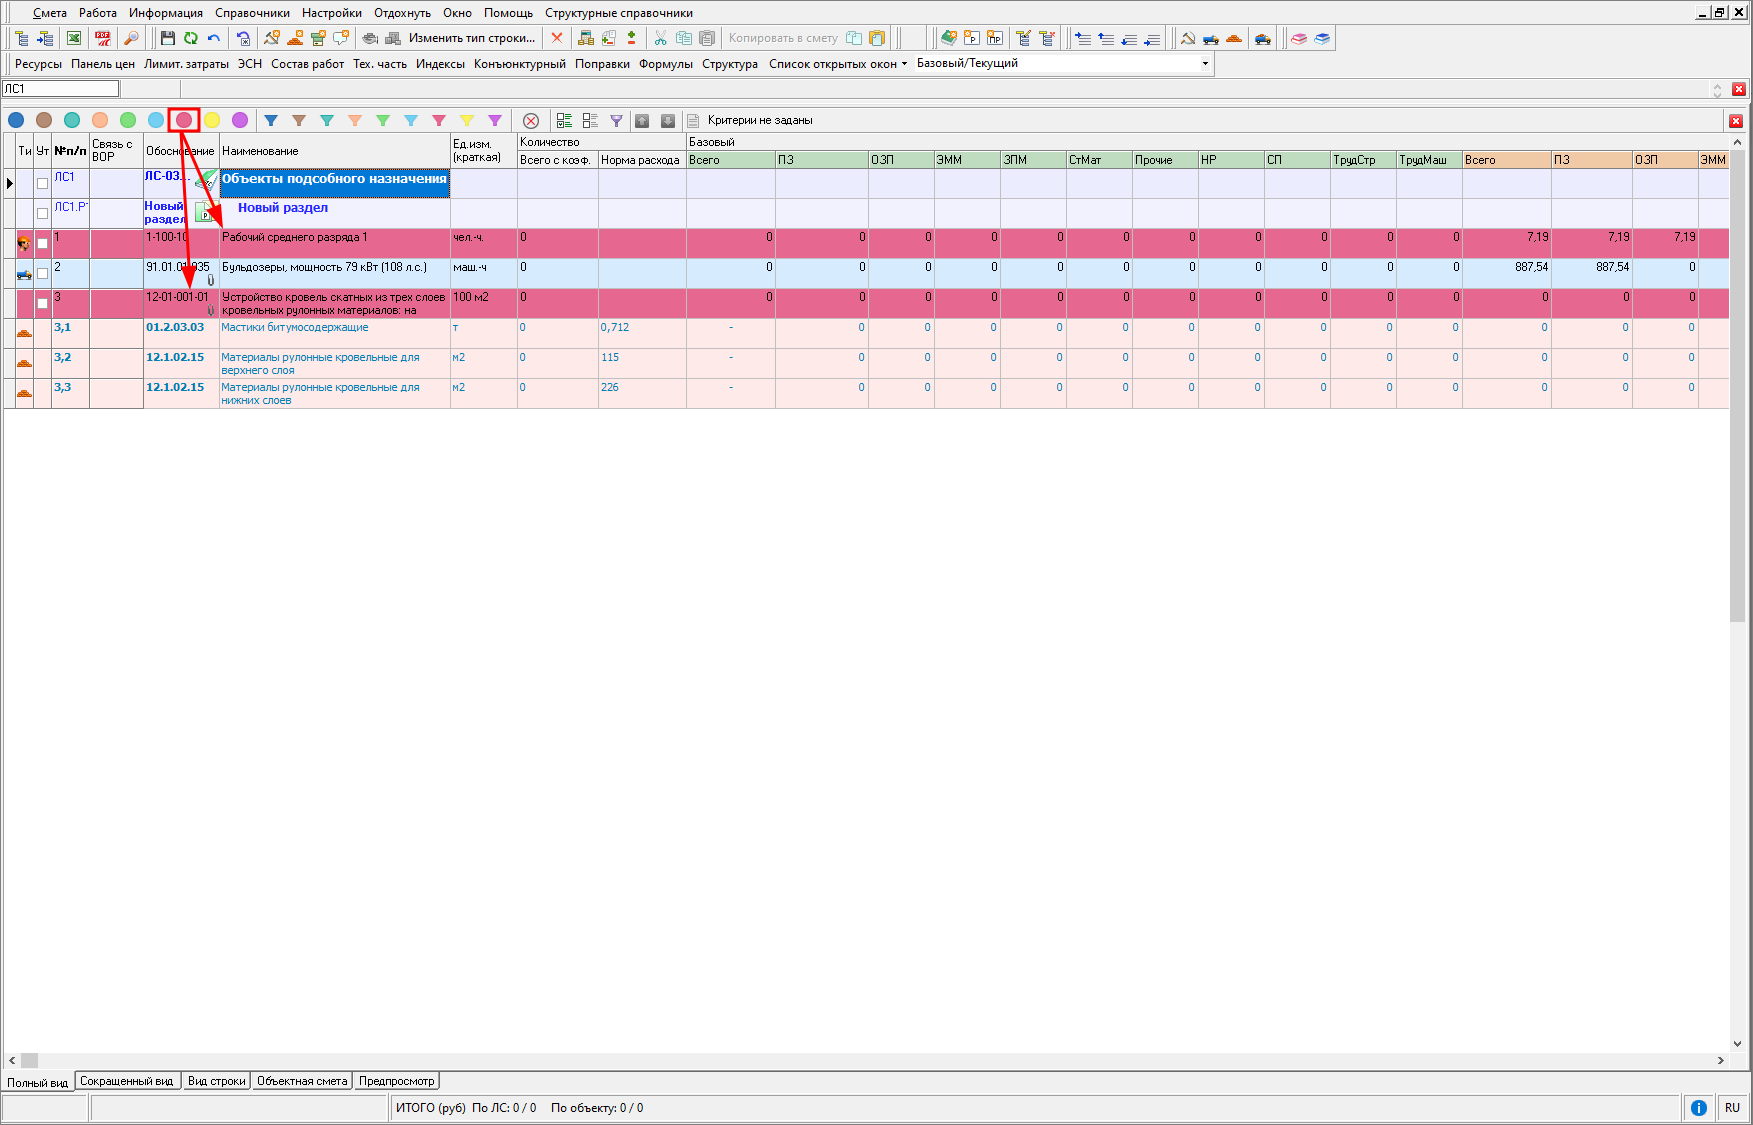Open the Индексы panel button
This screenshot has width=1753, height=1125.
[440, 64]
